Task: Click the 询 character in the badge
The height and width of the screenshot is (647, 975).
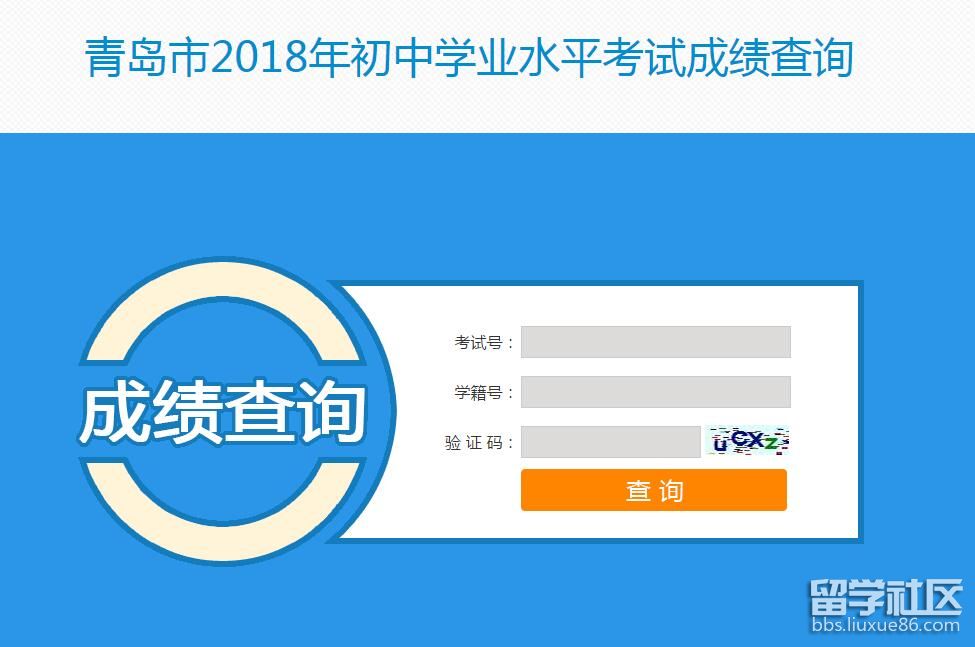Action: pyautogui.click(x=330, y=411)
